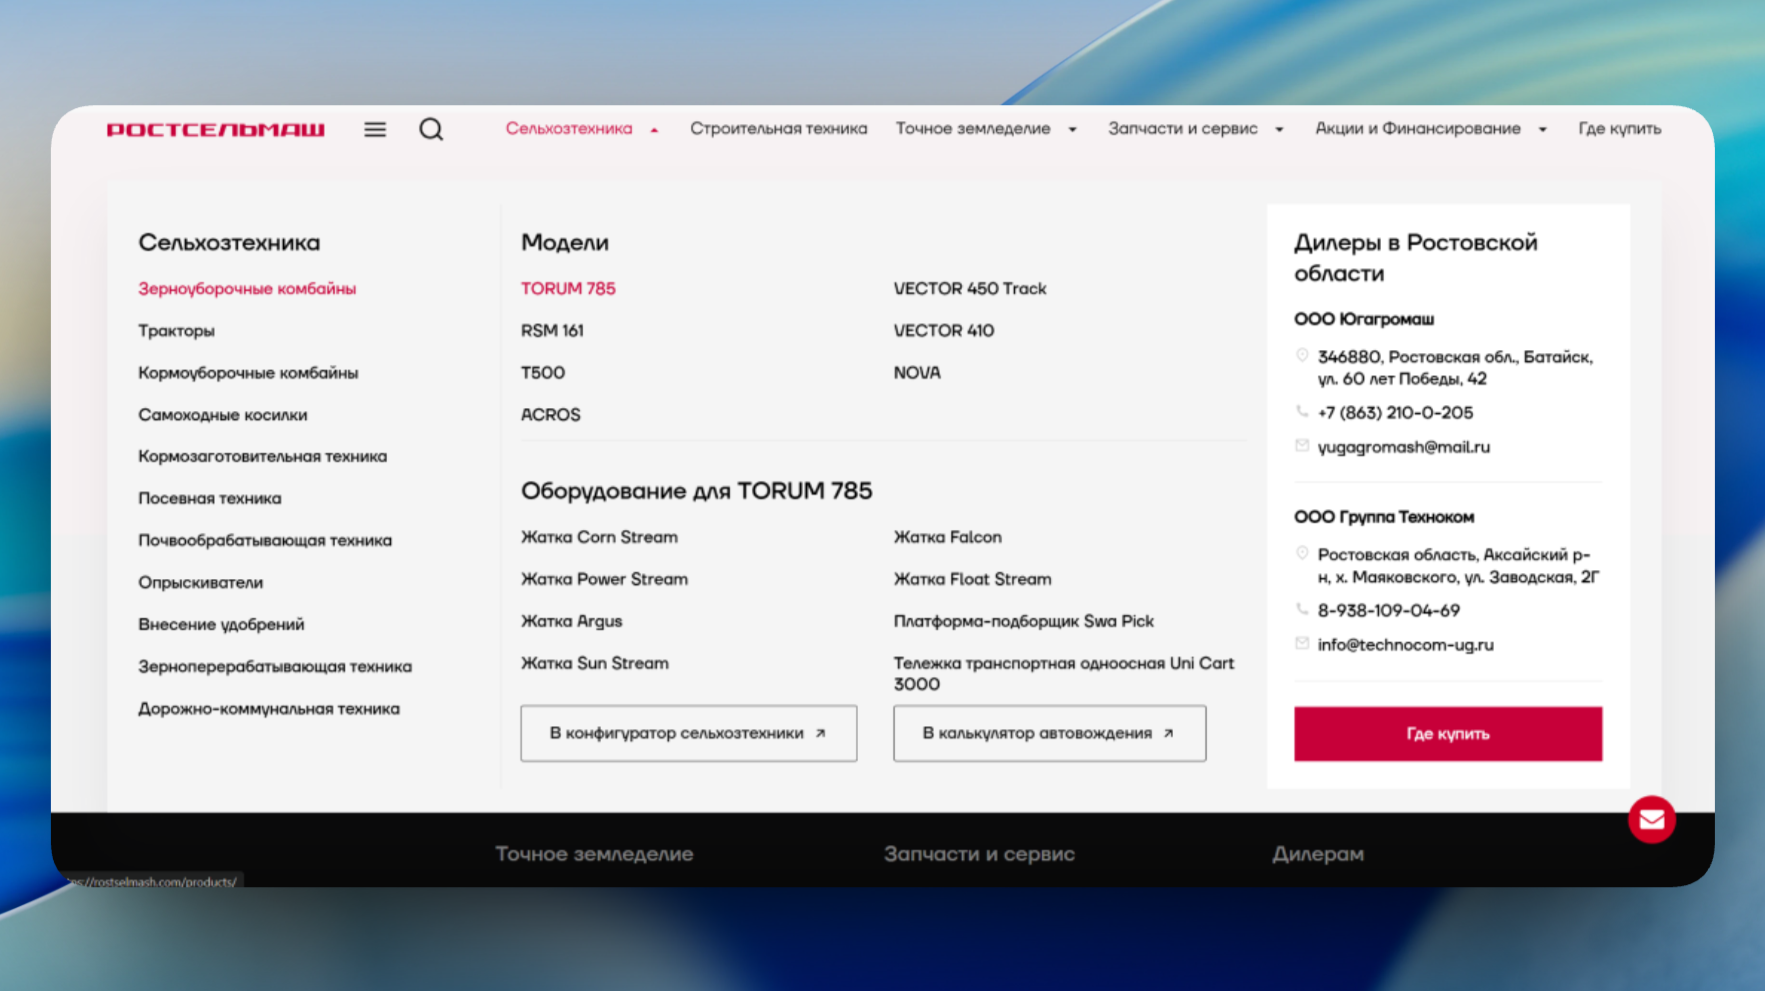
Task: Open Строительная техника menu item
Action: 778,129
